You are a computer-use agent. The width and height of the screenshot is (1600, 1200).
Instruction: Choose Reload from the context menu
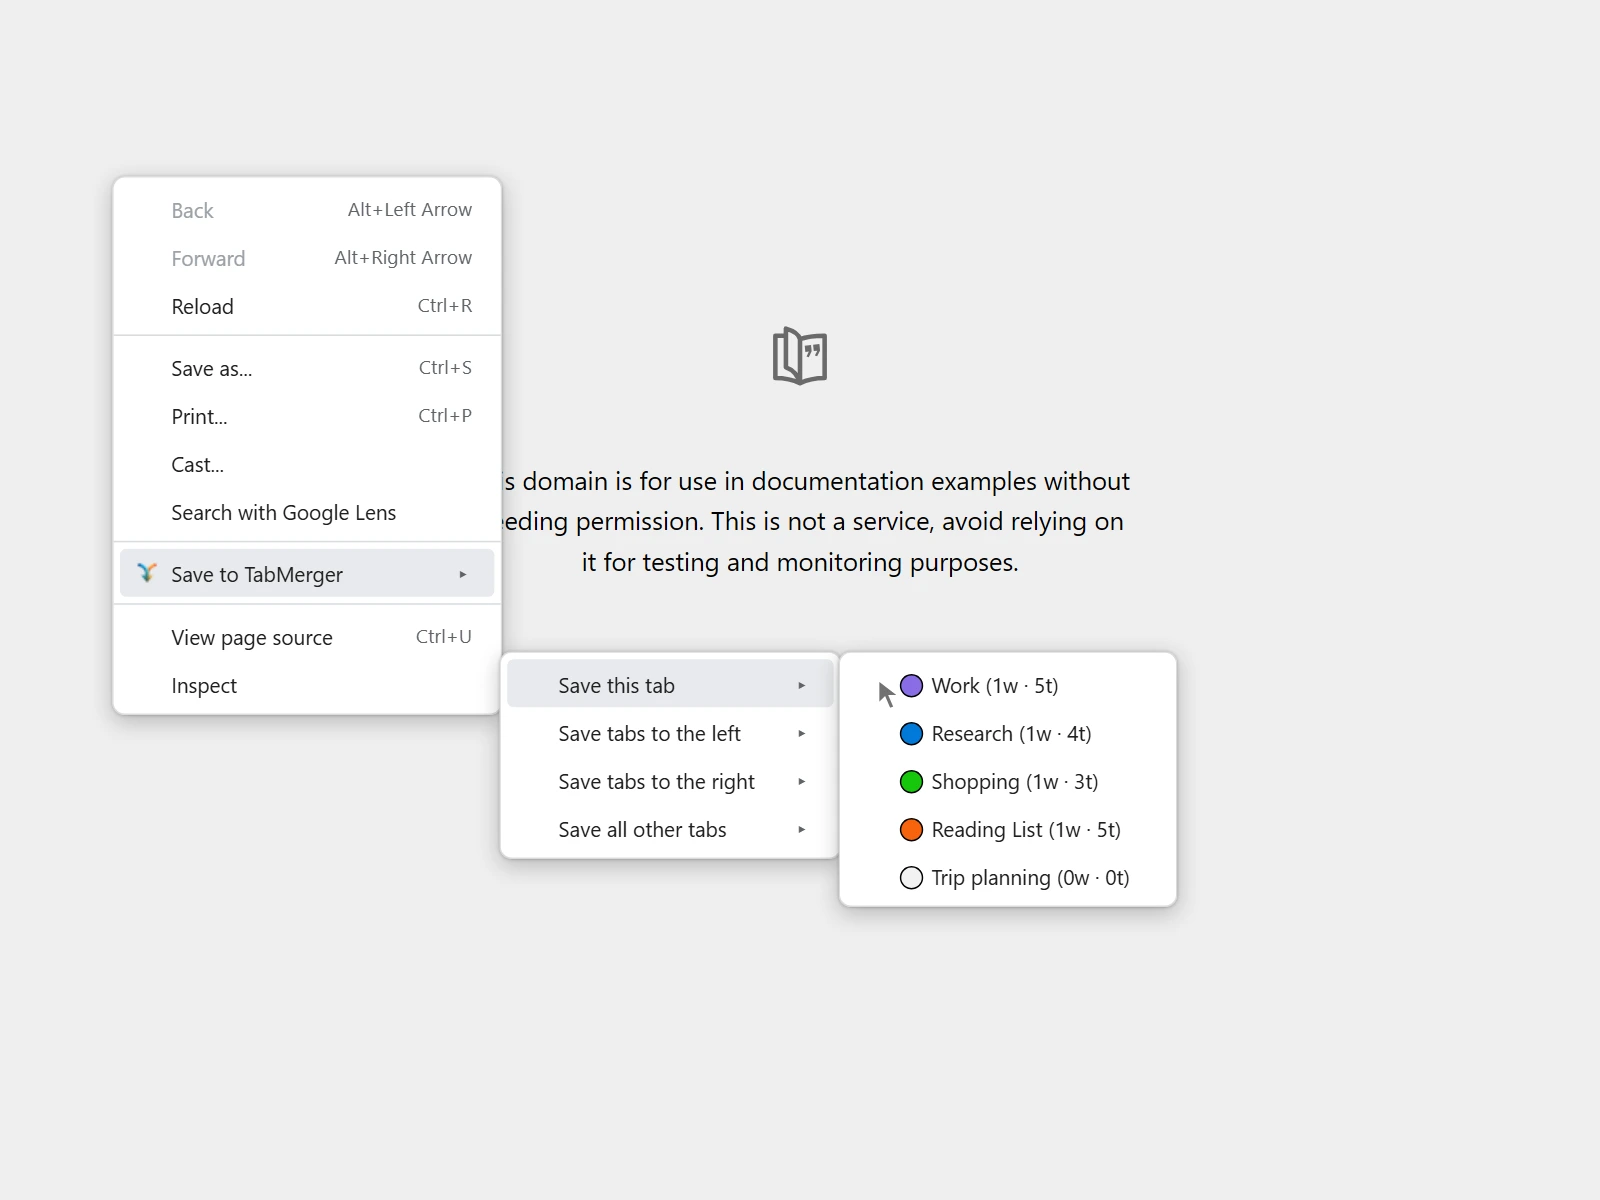point(307,307)
